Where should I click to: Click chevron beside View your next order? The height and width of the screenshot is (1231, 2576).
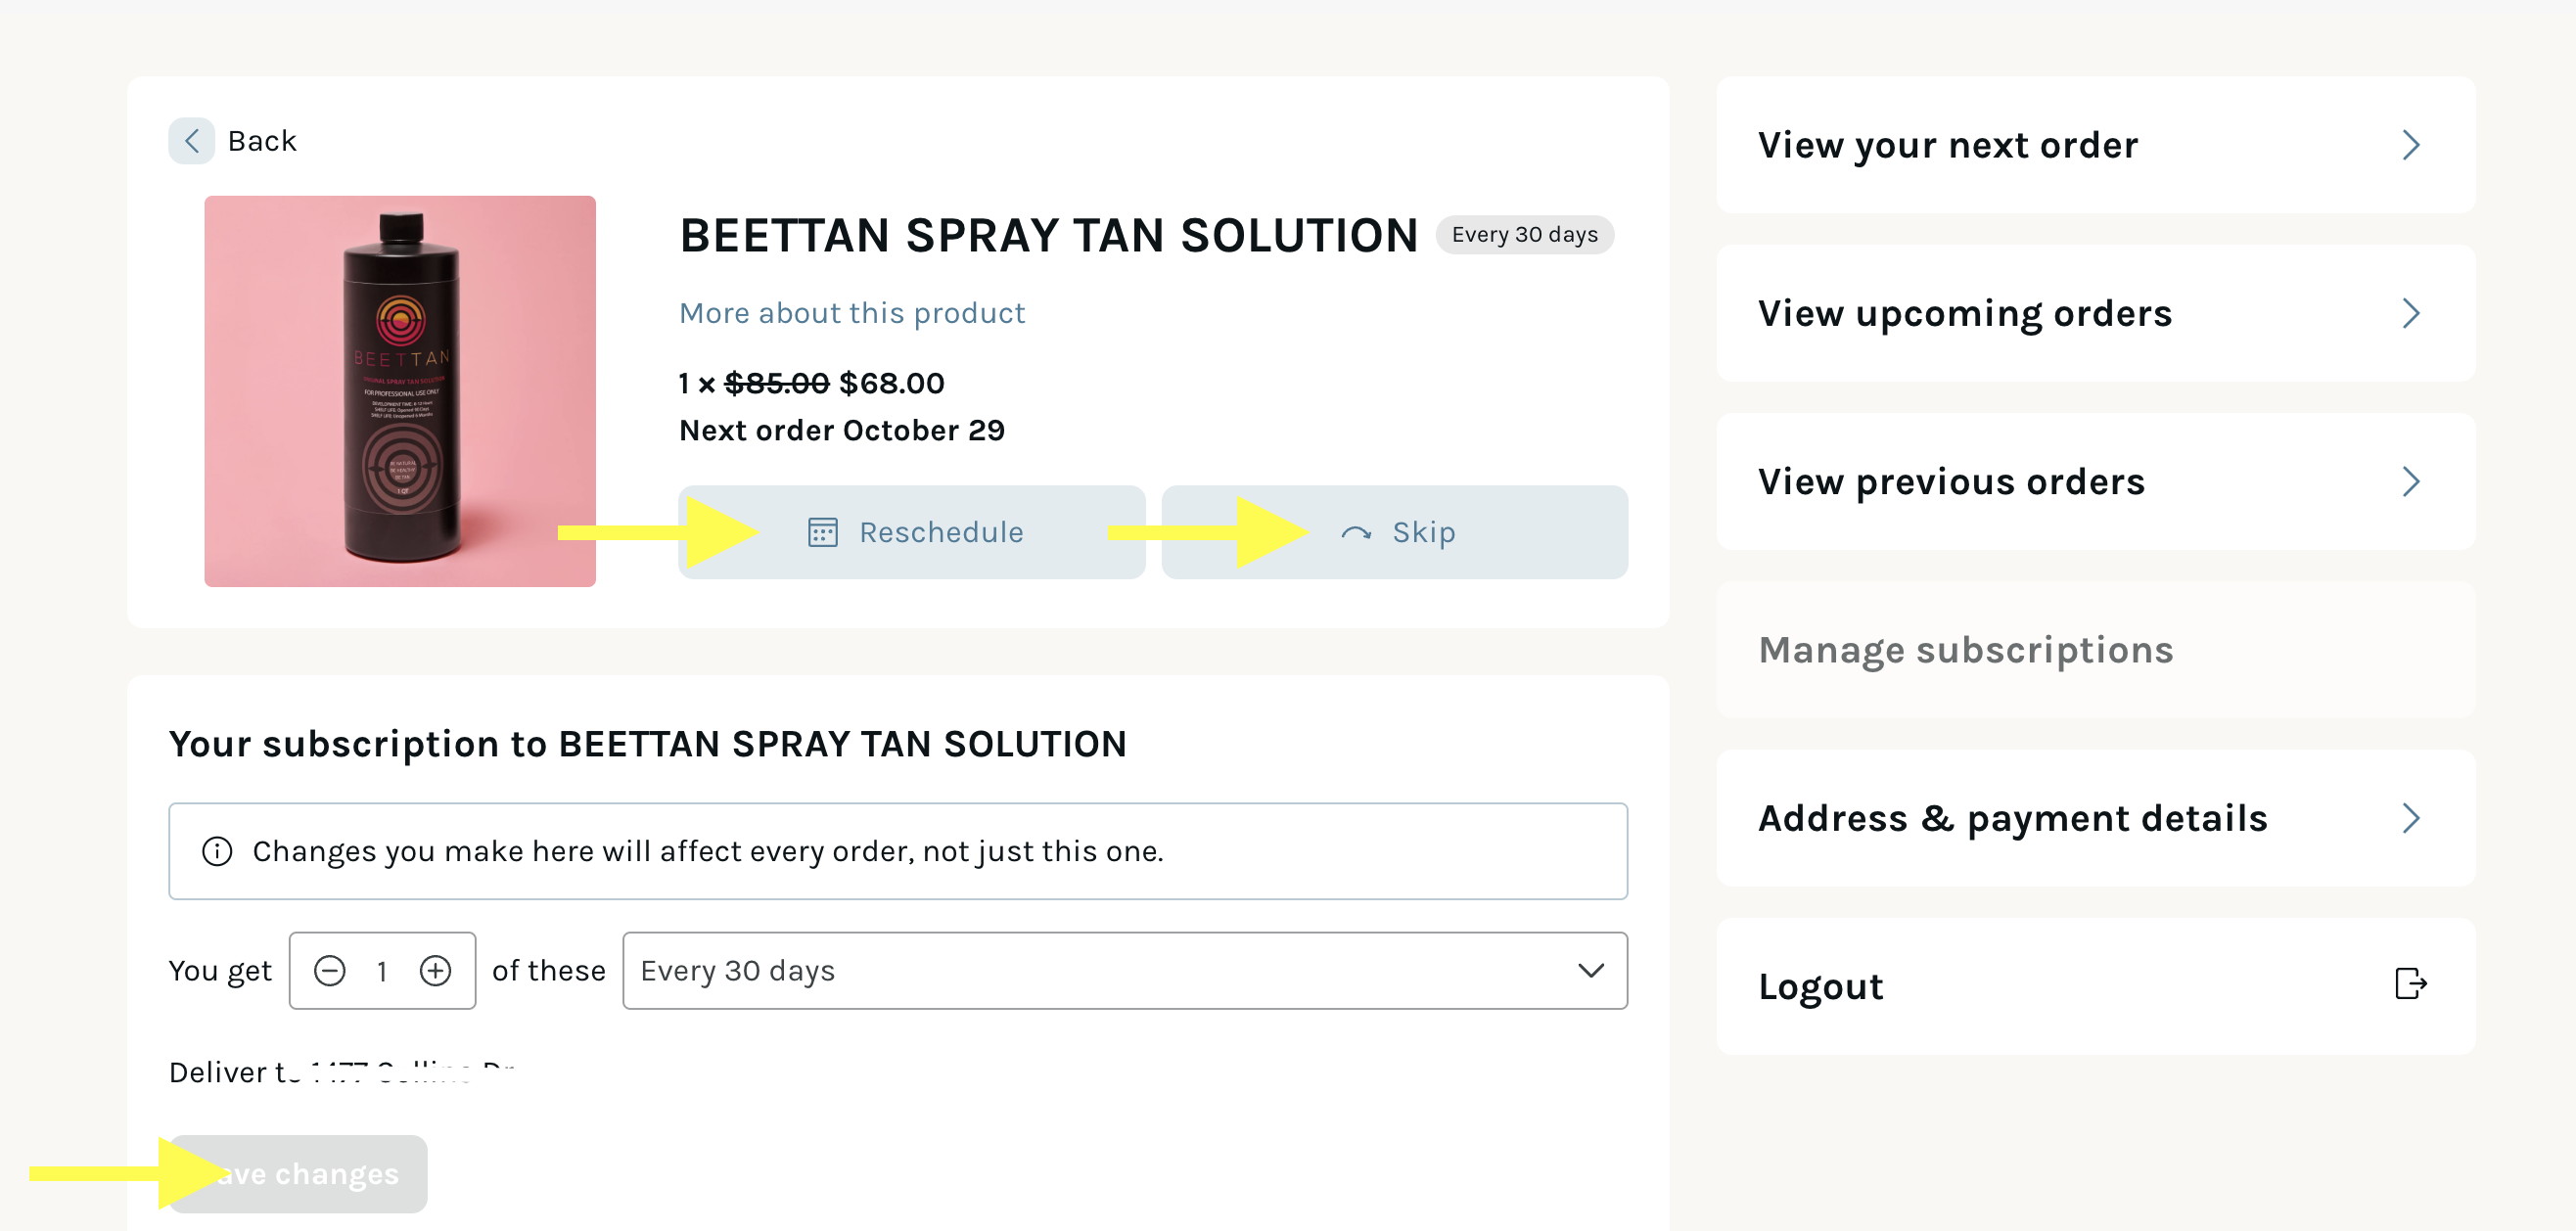(2411, 145)
